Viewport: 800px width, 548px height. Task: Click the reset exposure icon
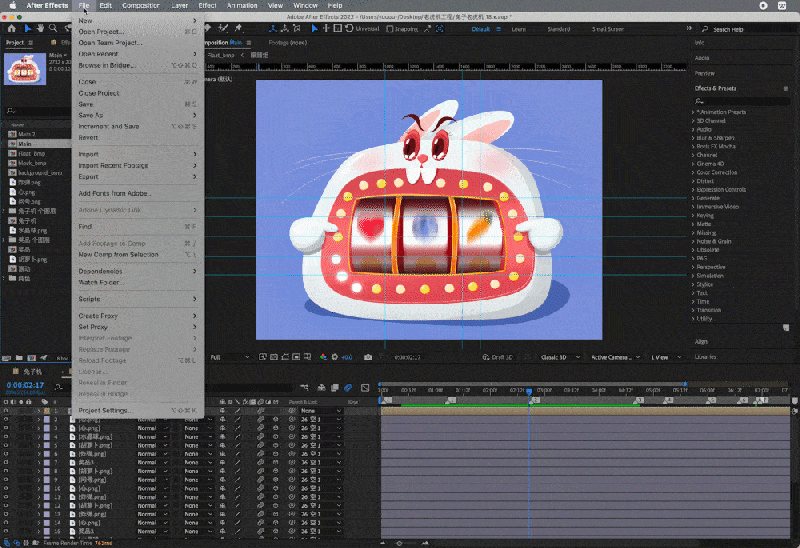click(x=335, y=357)
